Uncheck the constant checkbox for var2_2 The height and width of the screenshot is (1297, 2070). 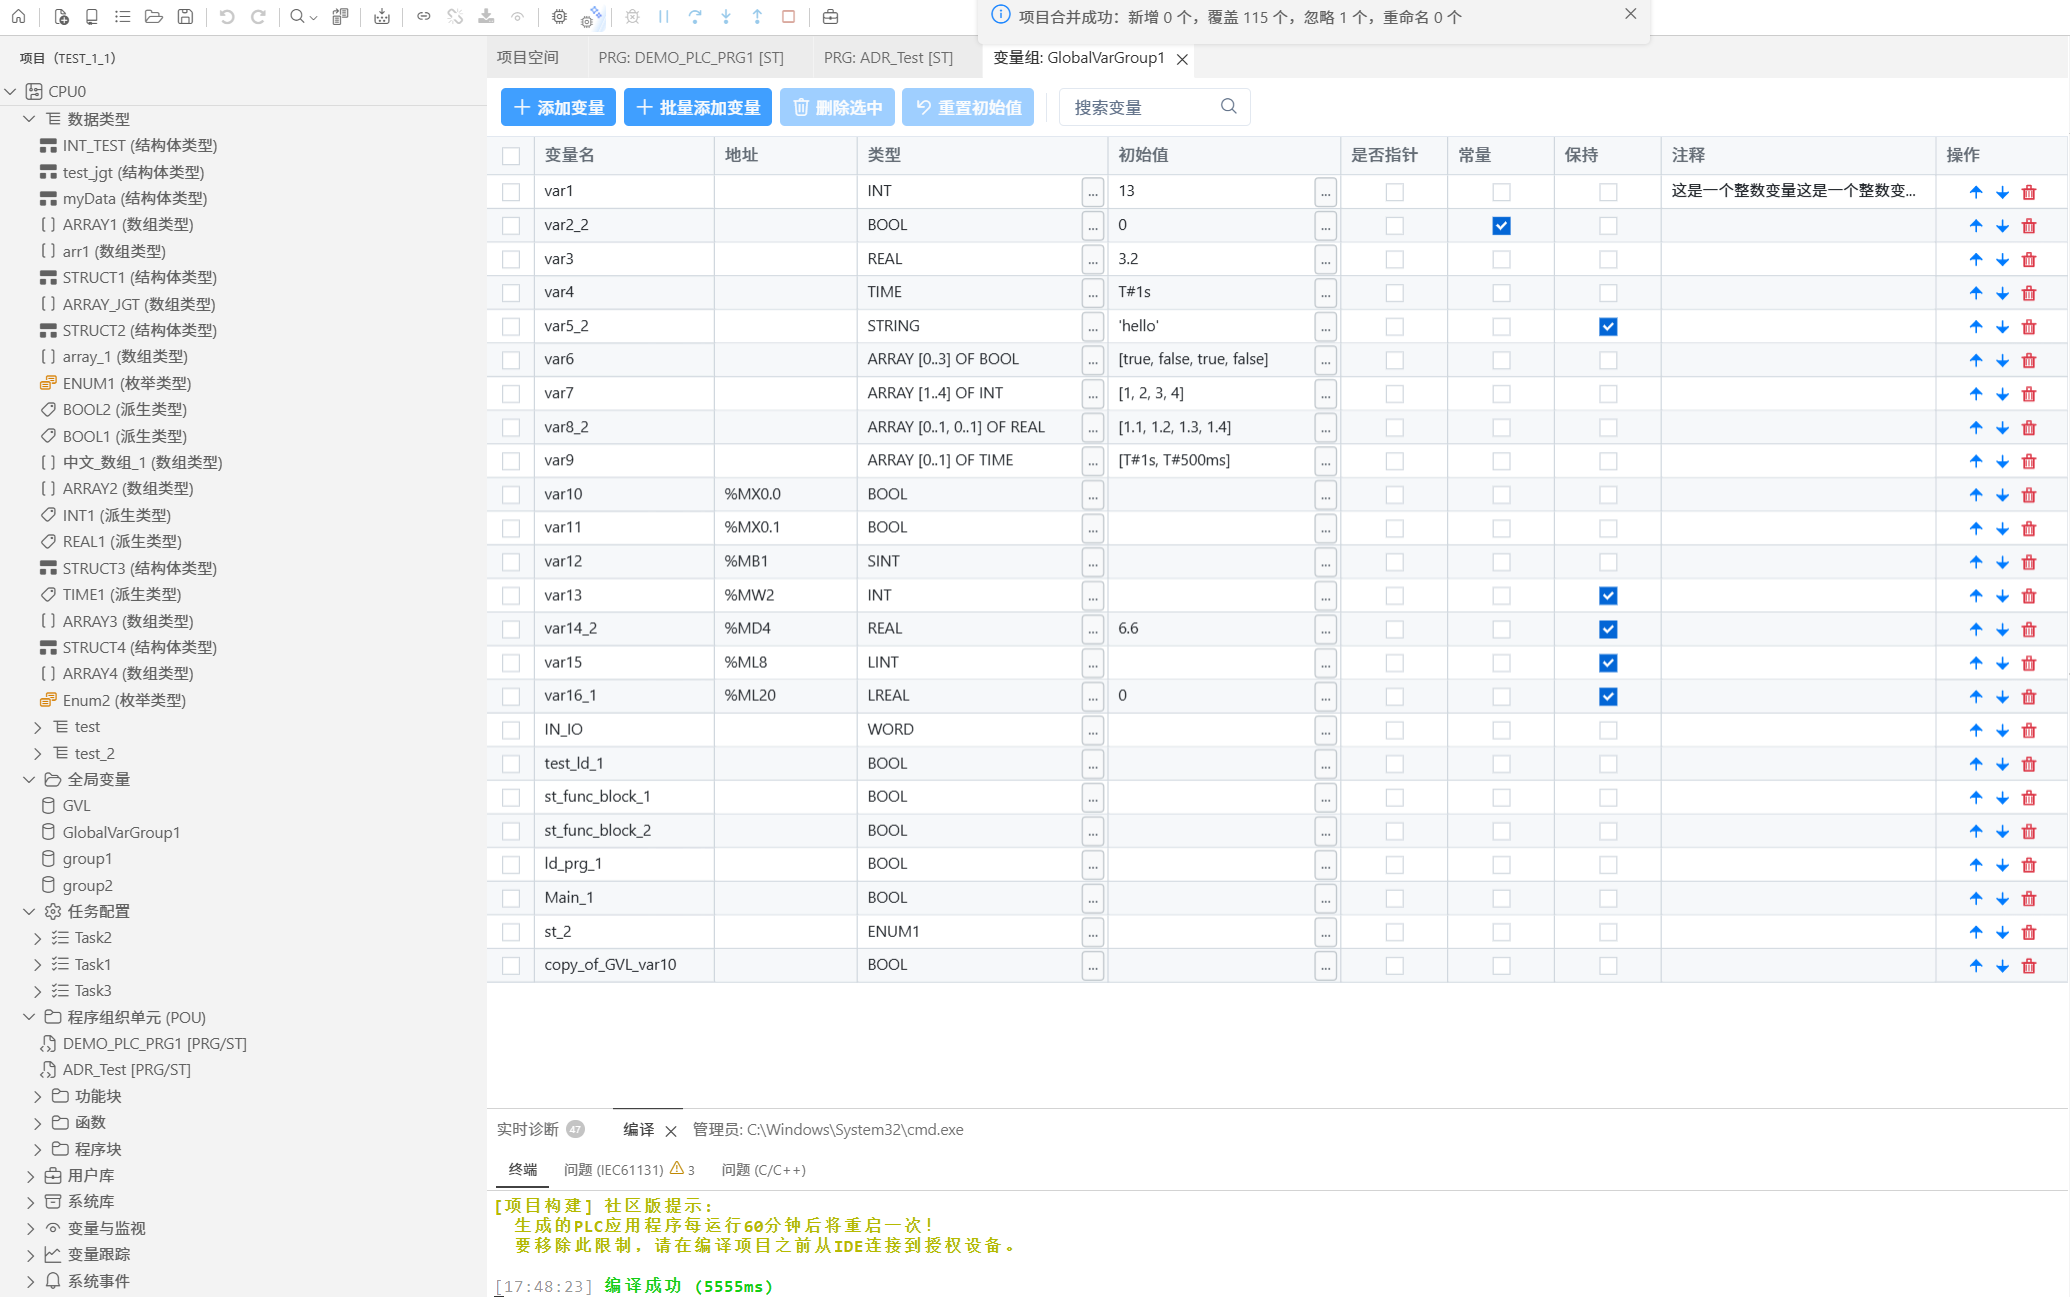point(1501,226)
